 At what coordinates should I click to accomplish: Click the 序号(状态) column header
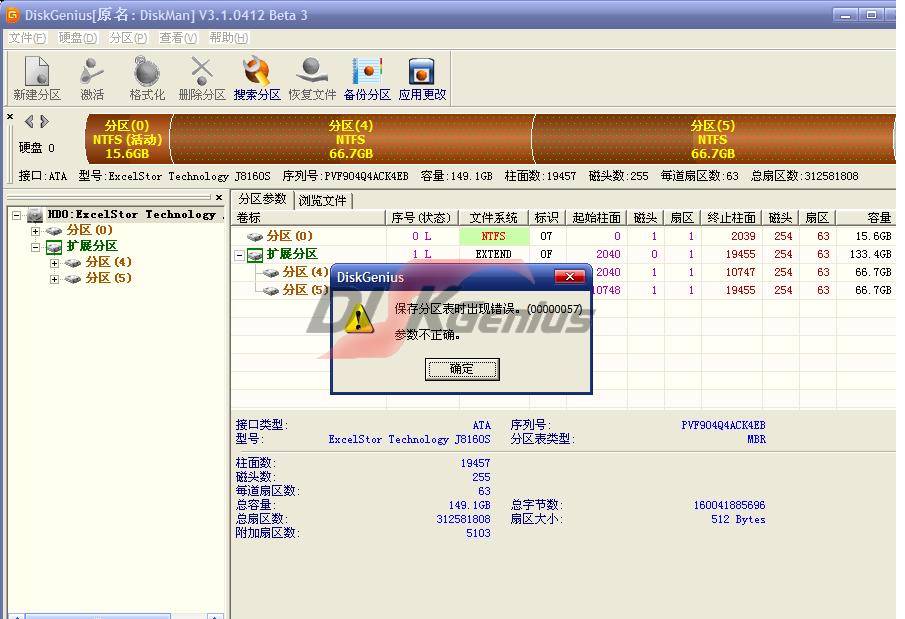(x=421, y=218)
